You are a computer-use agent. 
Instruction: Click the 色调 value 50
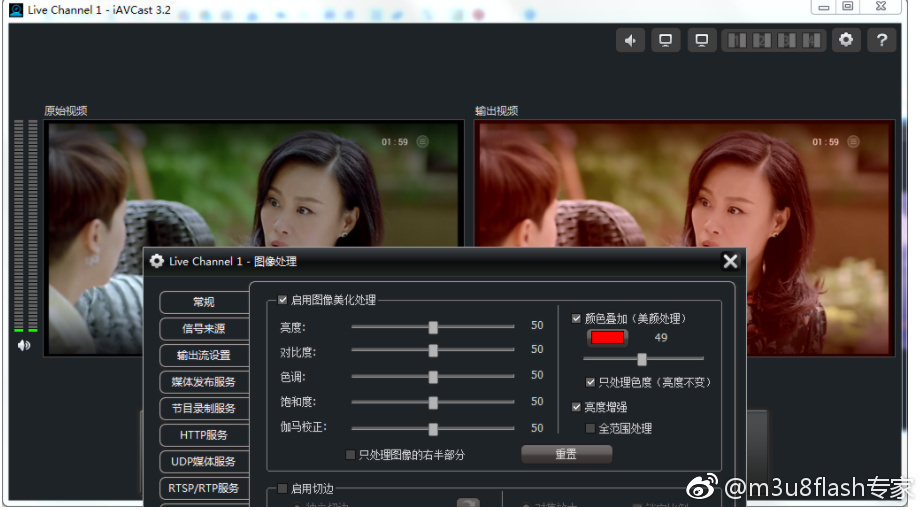pos(537,375)
